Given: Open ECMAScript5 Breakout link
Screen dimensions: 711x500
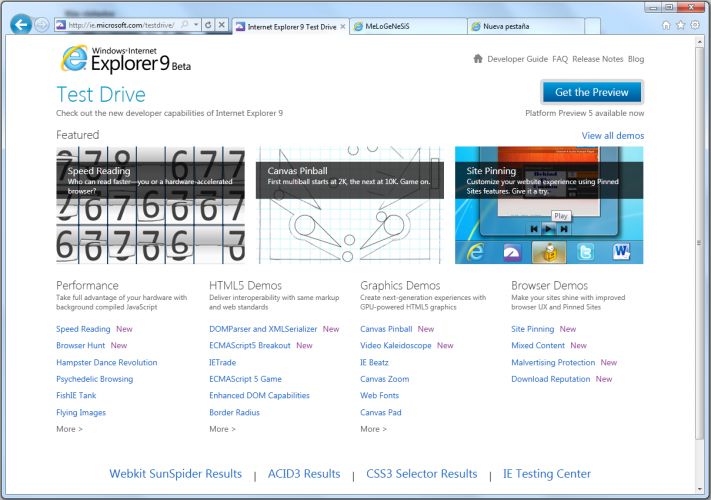Looking at the screenshot, I should (249, 345).
